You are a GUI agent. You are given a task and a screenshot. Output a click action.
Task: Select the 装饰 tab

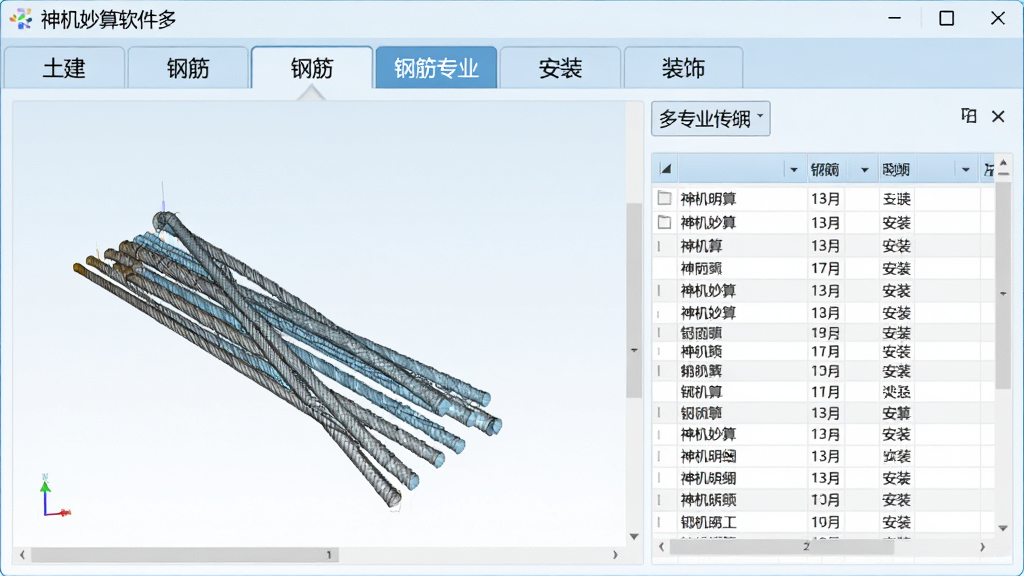coord(683,68)
